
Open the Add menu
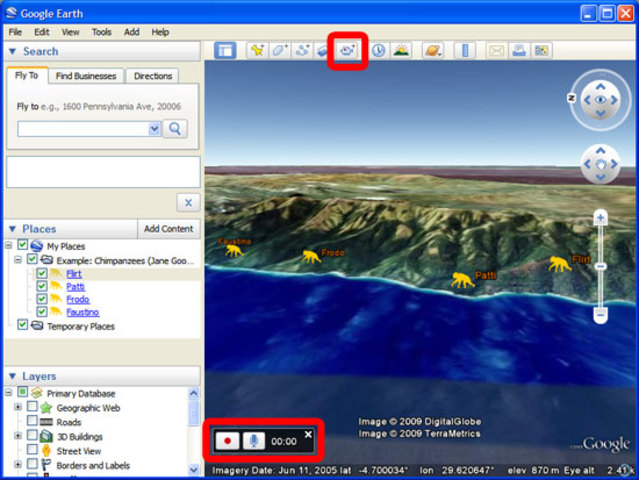pyautogui.click(x=132, y=32)
